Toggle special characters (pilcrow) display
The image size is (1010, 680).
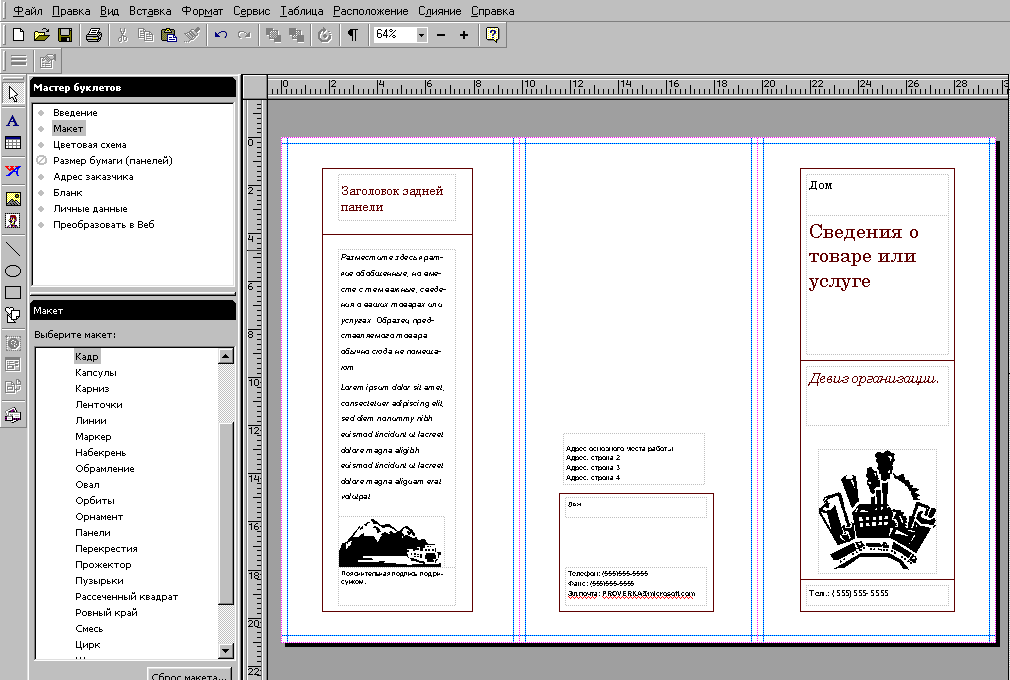pos(352,35)
